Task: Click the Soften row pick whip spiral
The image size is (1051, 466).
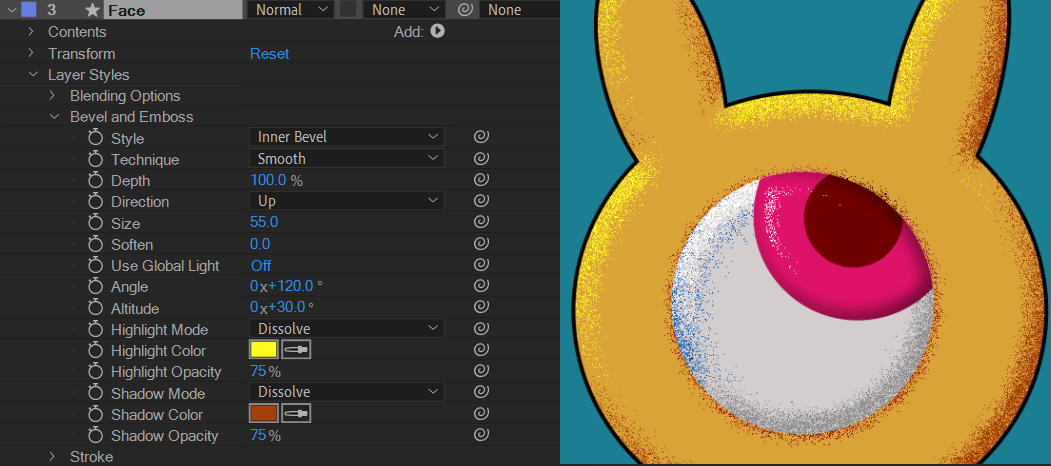Action: point(481,243)
